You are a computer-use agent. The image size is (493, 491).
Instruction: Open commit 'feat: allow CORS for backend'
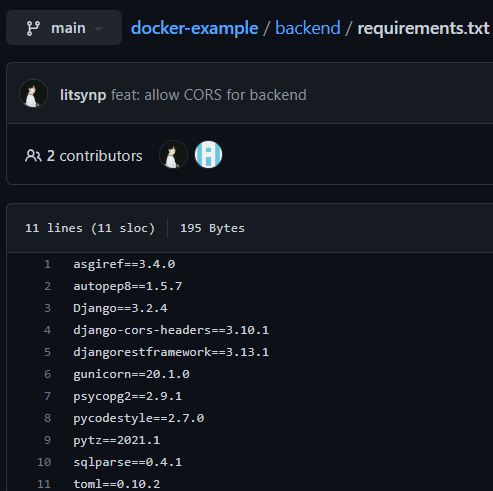coord(209,95)
